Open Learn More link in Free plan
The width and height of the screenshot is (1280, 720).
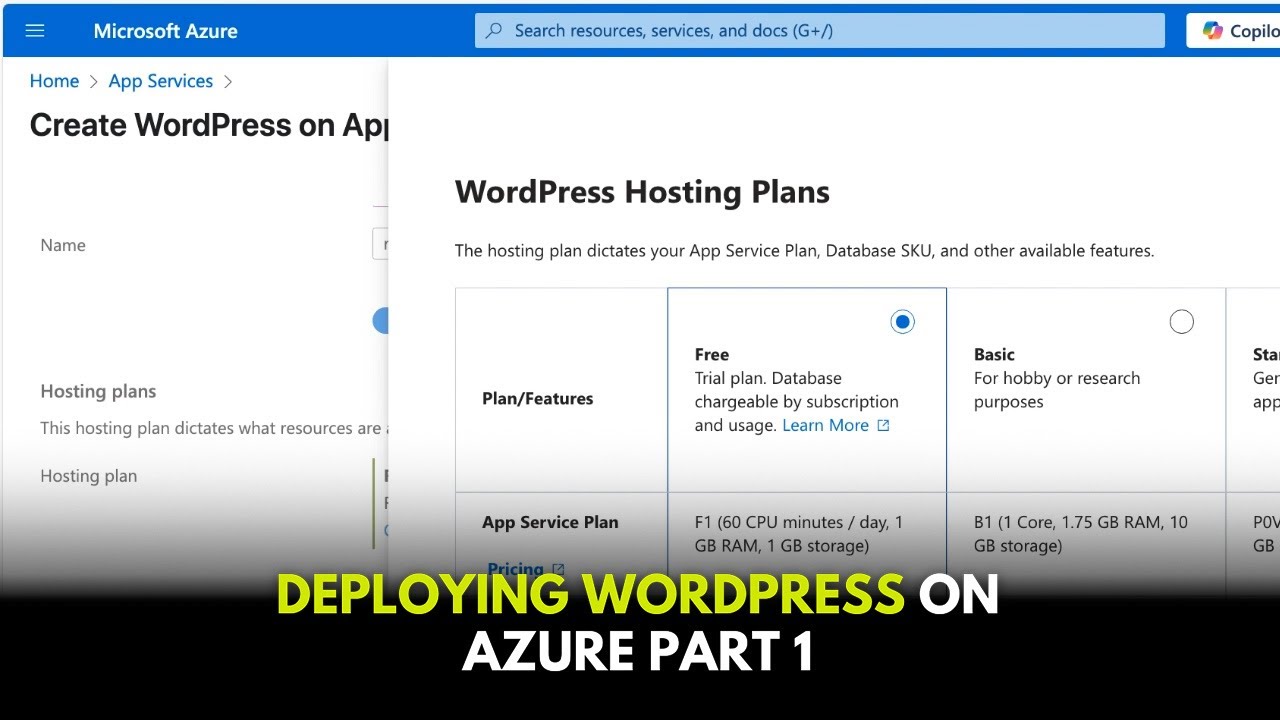pos(825,426)
